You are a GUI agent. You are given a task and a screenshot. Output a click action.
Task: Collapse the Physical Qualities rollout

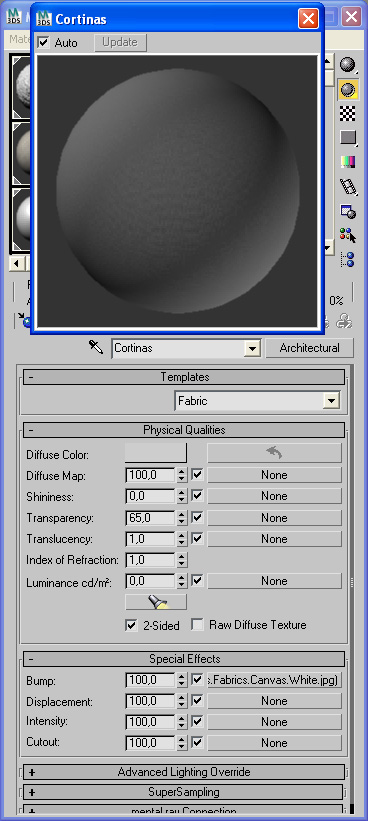coord(184,430)
